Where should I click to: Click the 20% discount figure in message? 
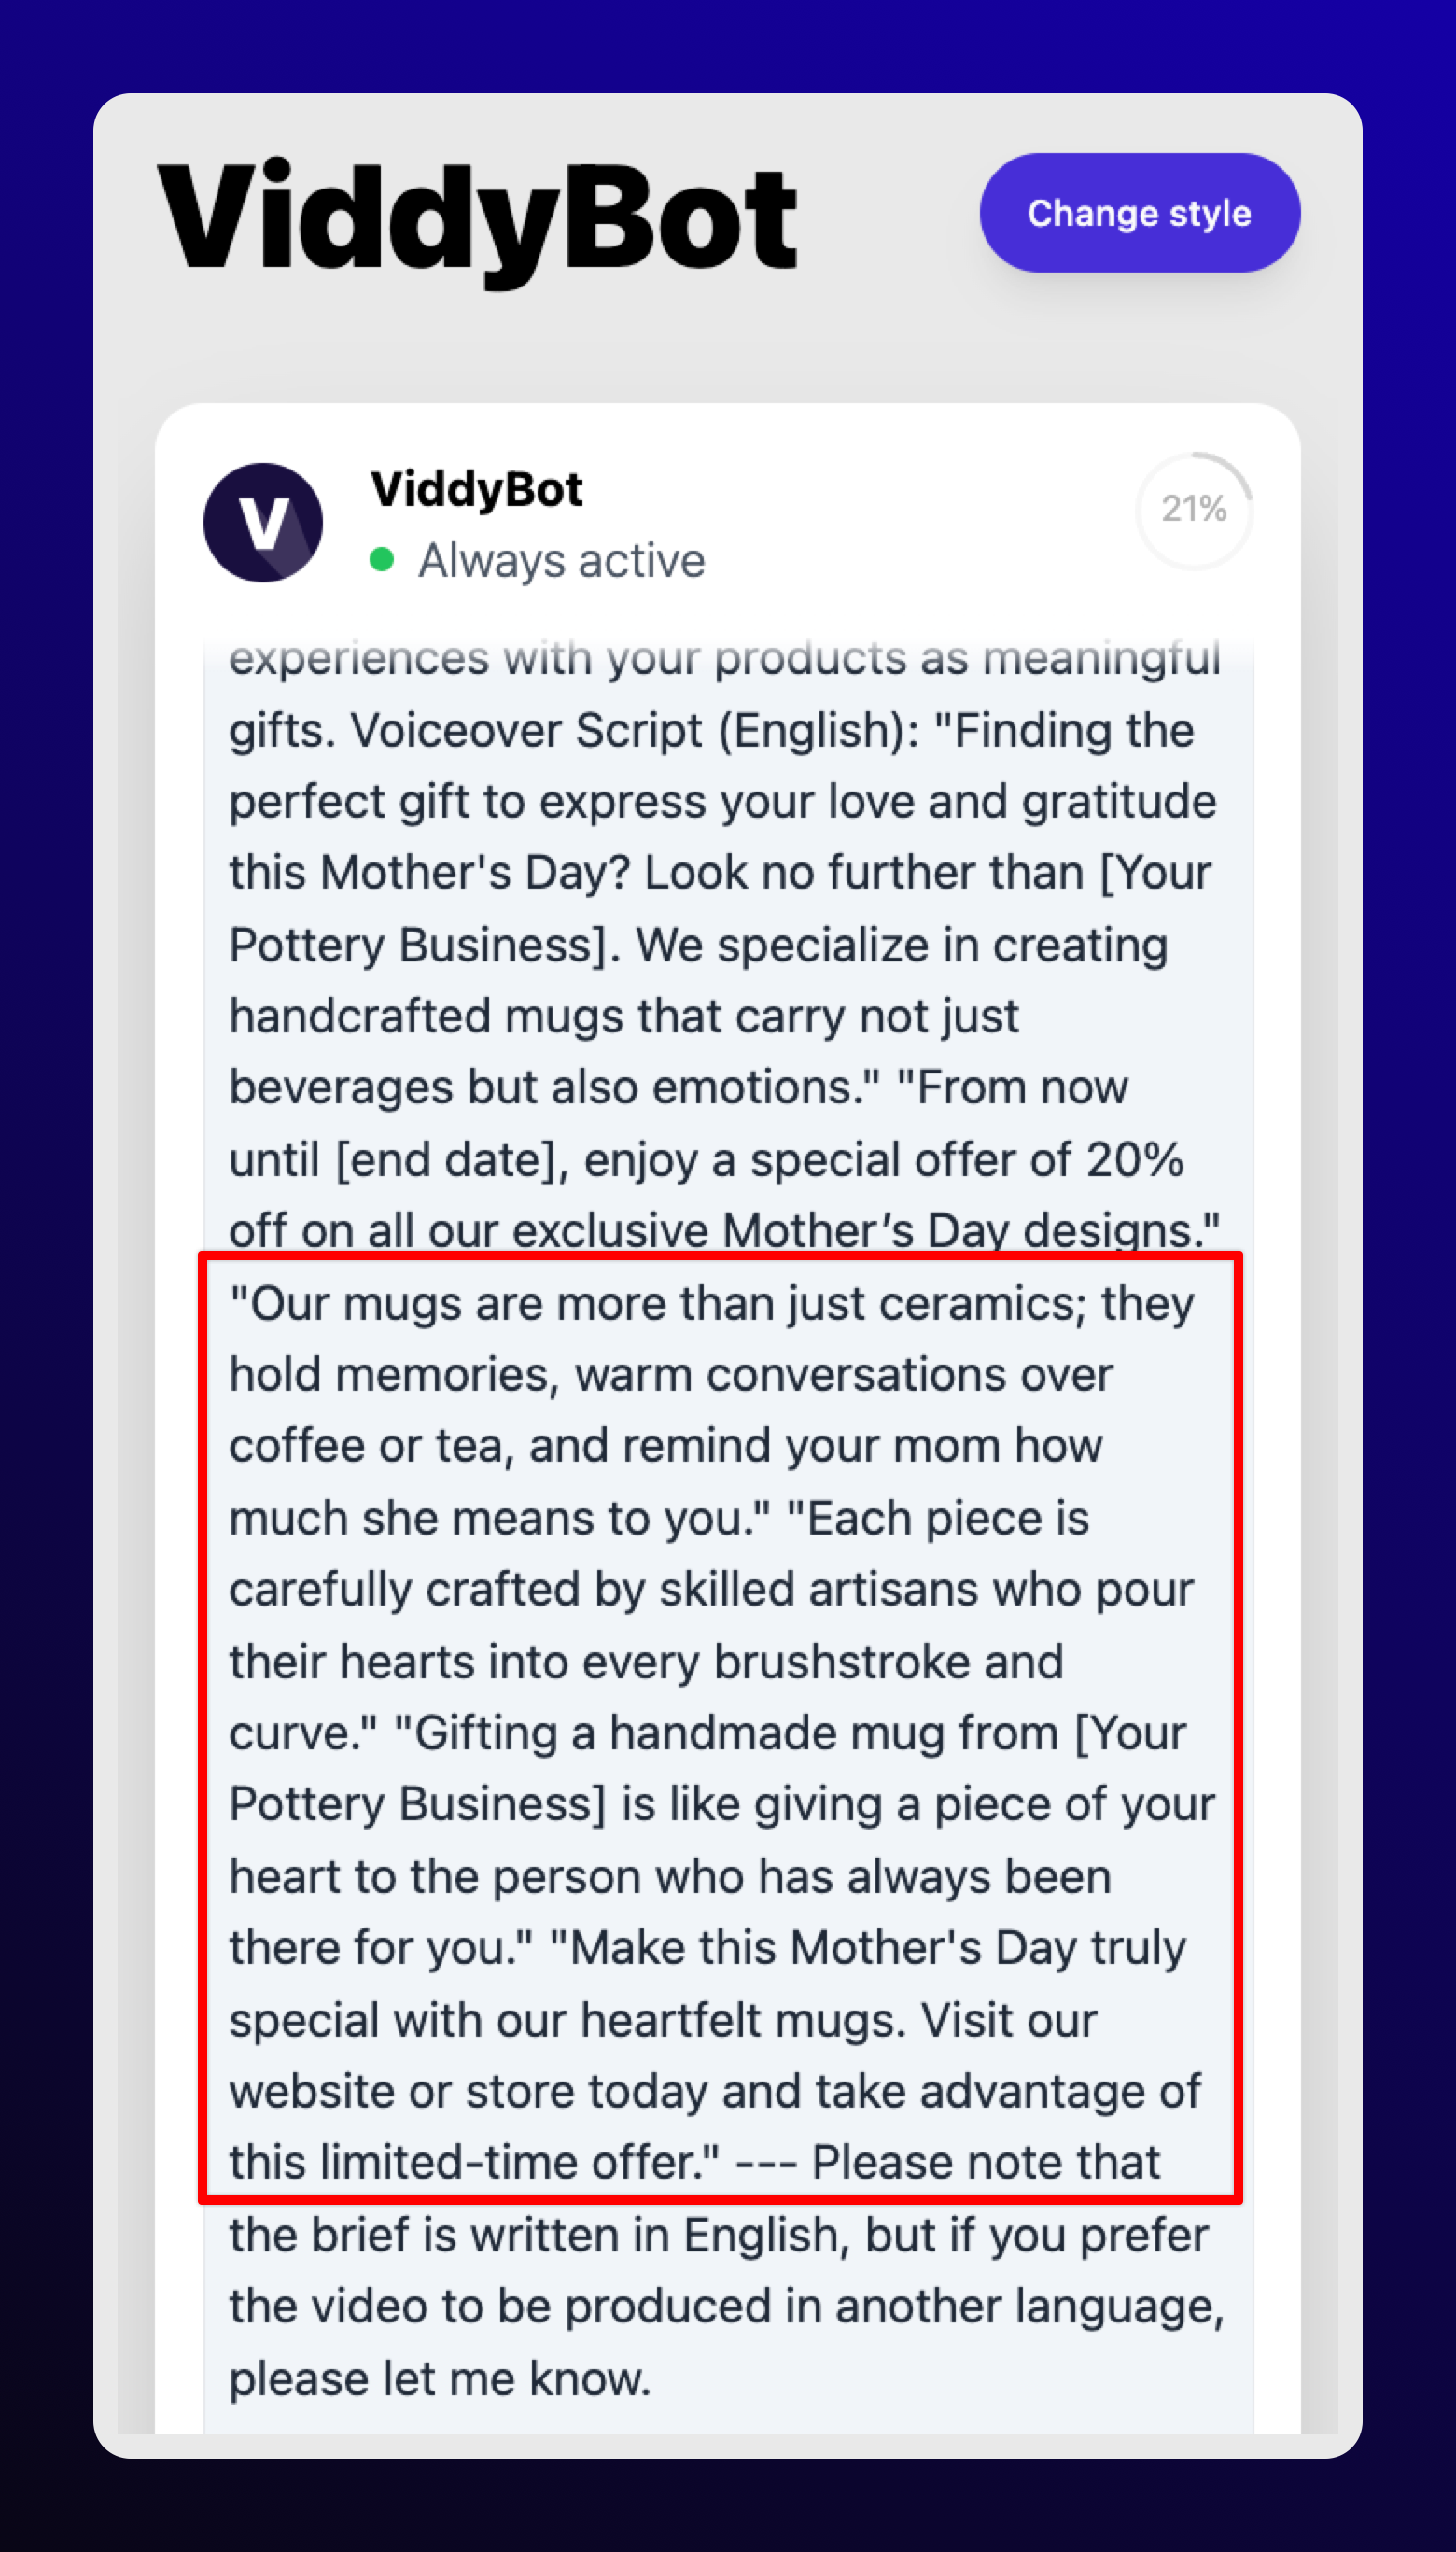pos(1134,1160)
